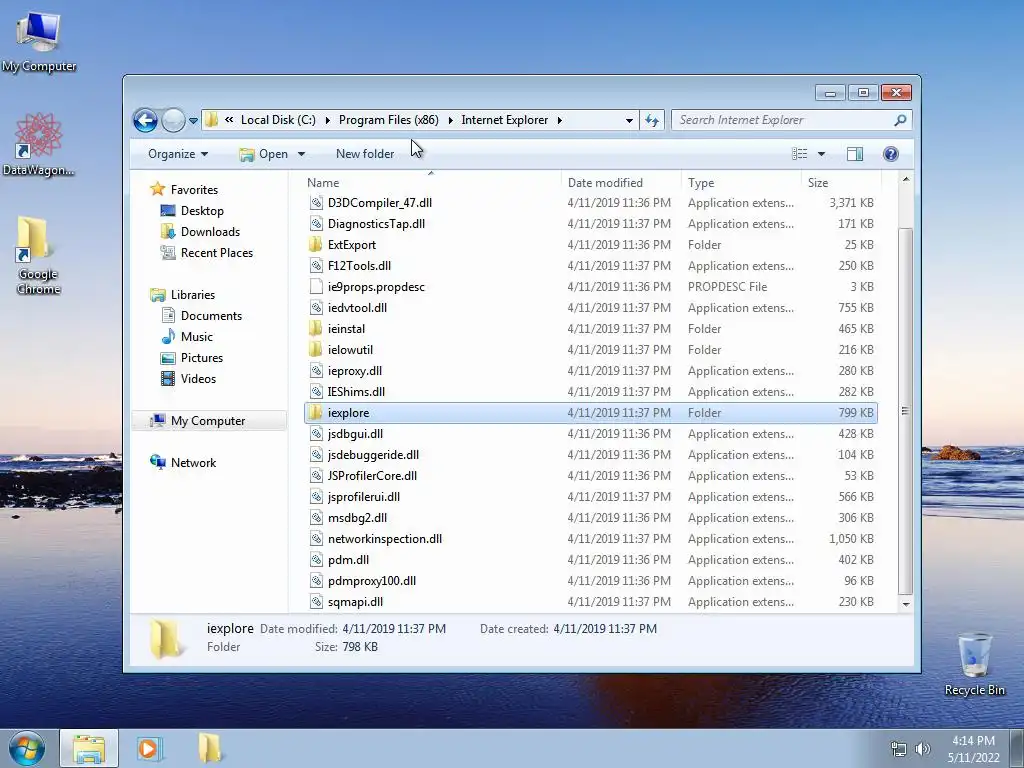This screenshot has width=1024, height=768.
Task: Sort by Size column header
Action: [818, 183]
